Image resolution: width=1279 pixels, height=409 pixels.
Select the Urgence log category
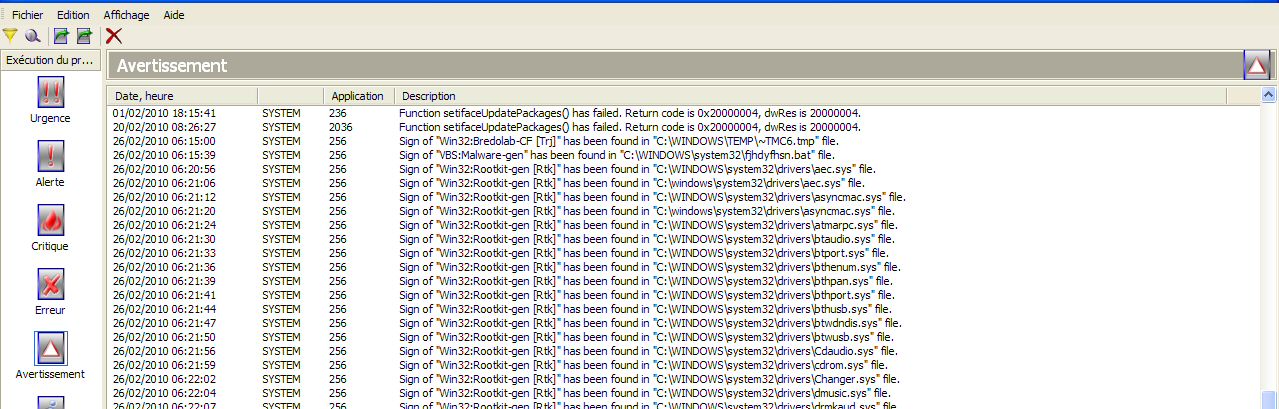click(50, 100)
